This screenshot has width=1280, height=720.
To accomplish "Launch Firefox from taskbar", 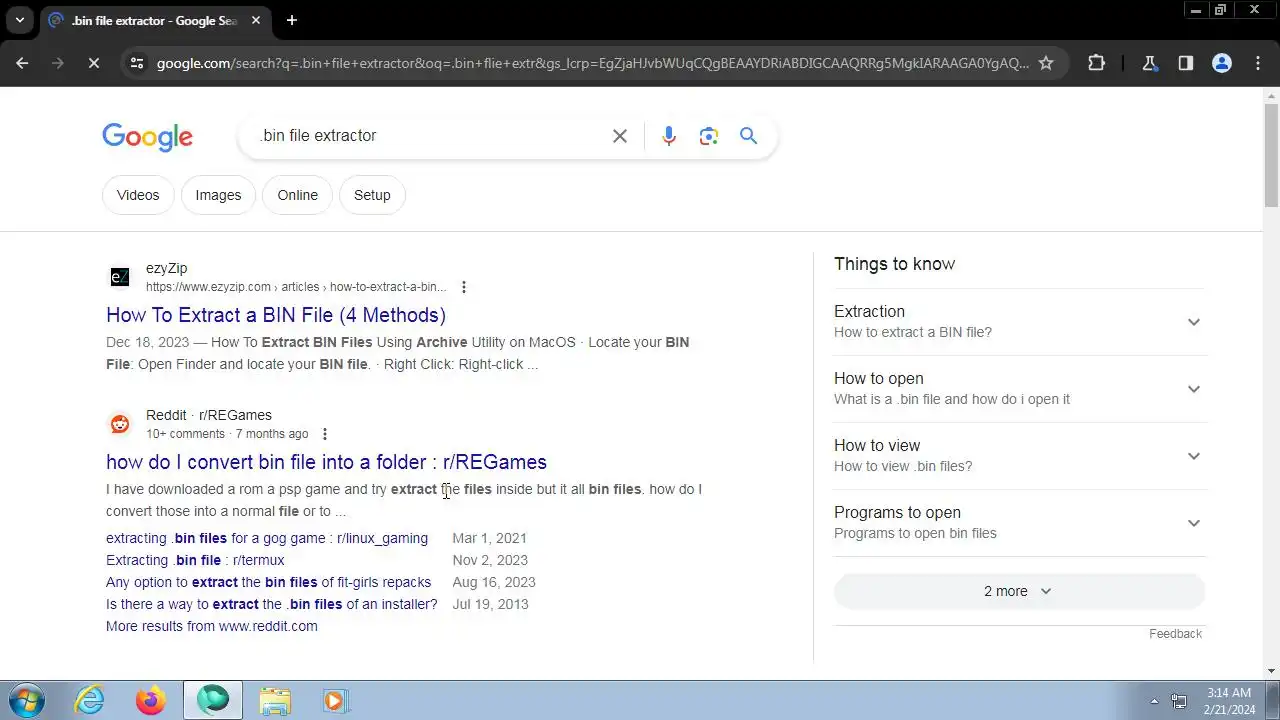I will (151, 701).
